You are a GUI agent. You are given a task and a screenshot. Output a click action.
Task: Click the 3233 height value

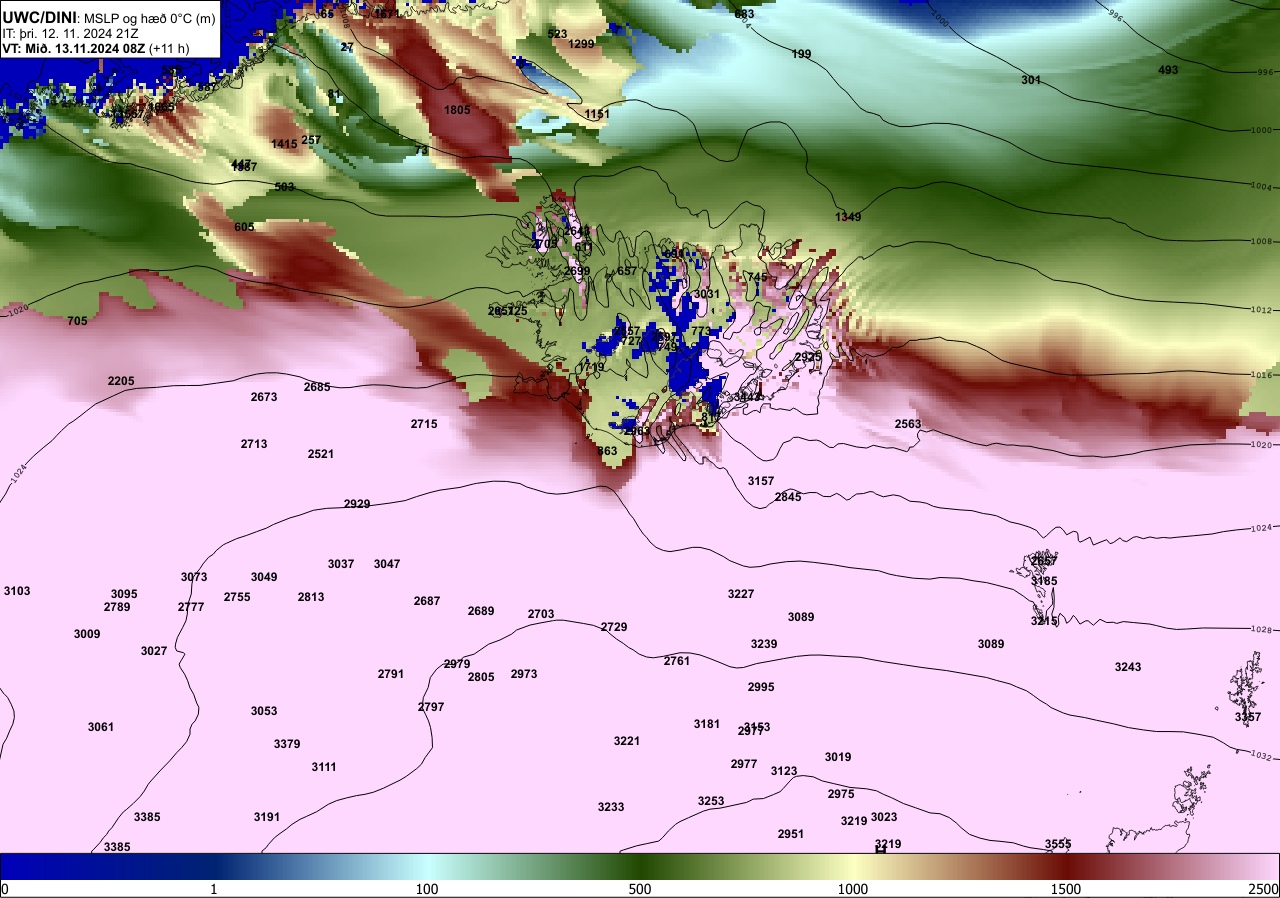pos(611,807)
